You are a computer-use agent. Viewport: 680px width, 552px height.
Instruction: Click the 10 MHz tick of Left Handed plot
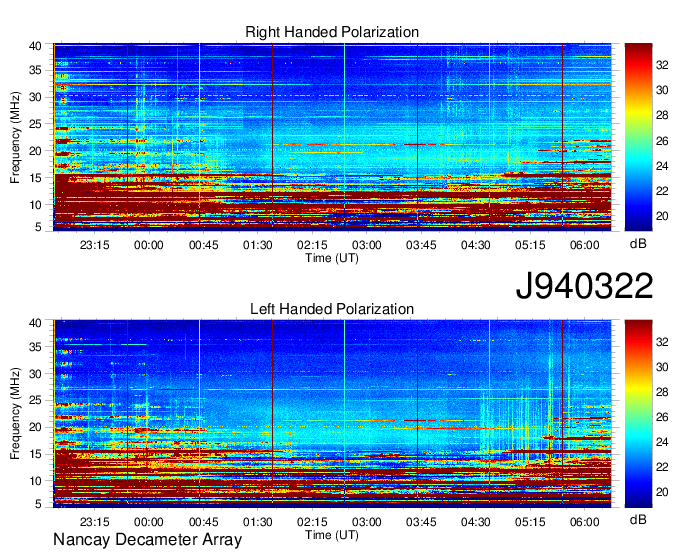[x=35, y=481]
